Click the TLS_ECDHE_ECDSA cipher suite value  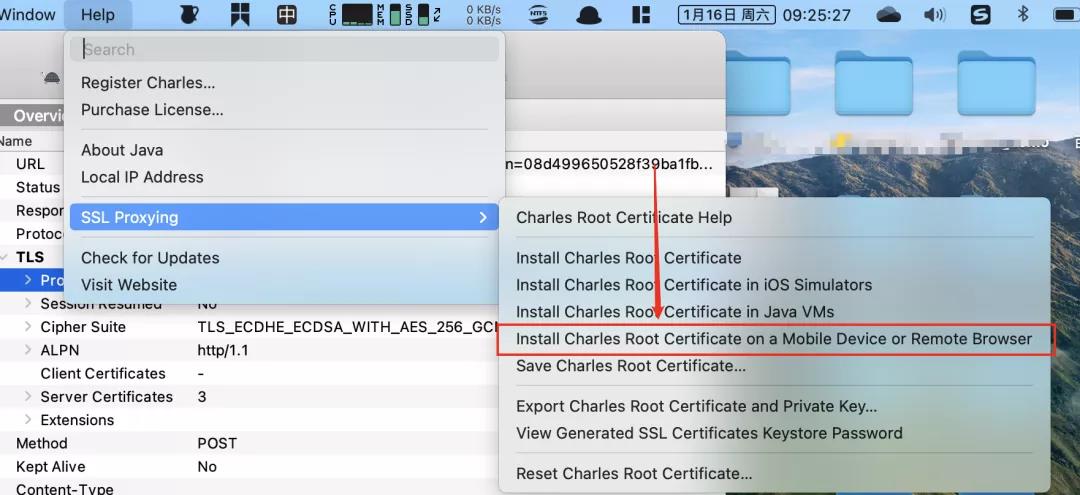[x=348, y=326]
